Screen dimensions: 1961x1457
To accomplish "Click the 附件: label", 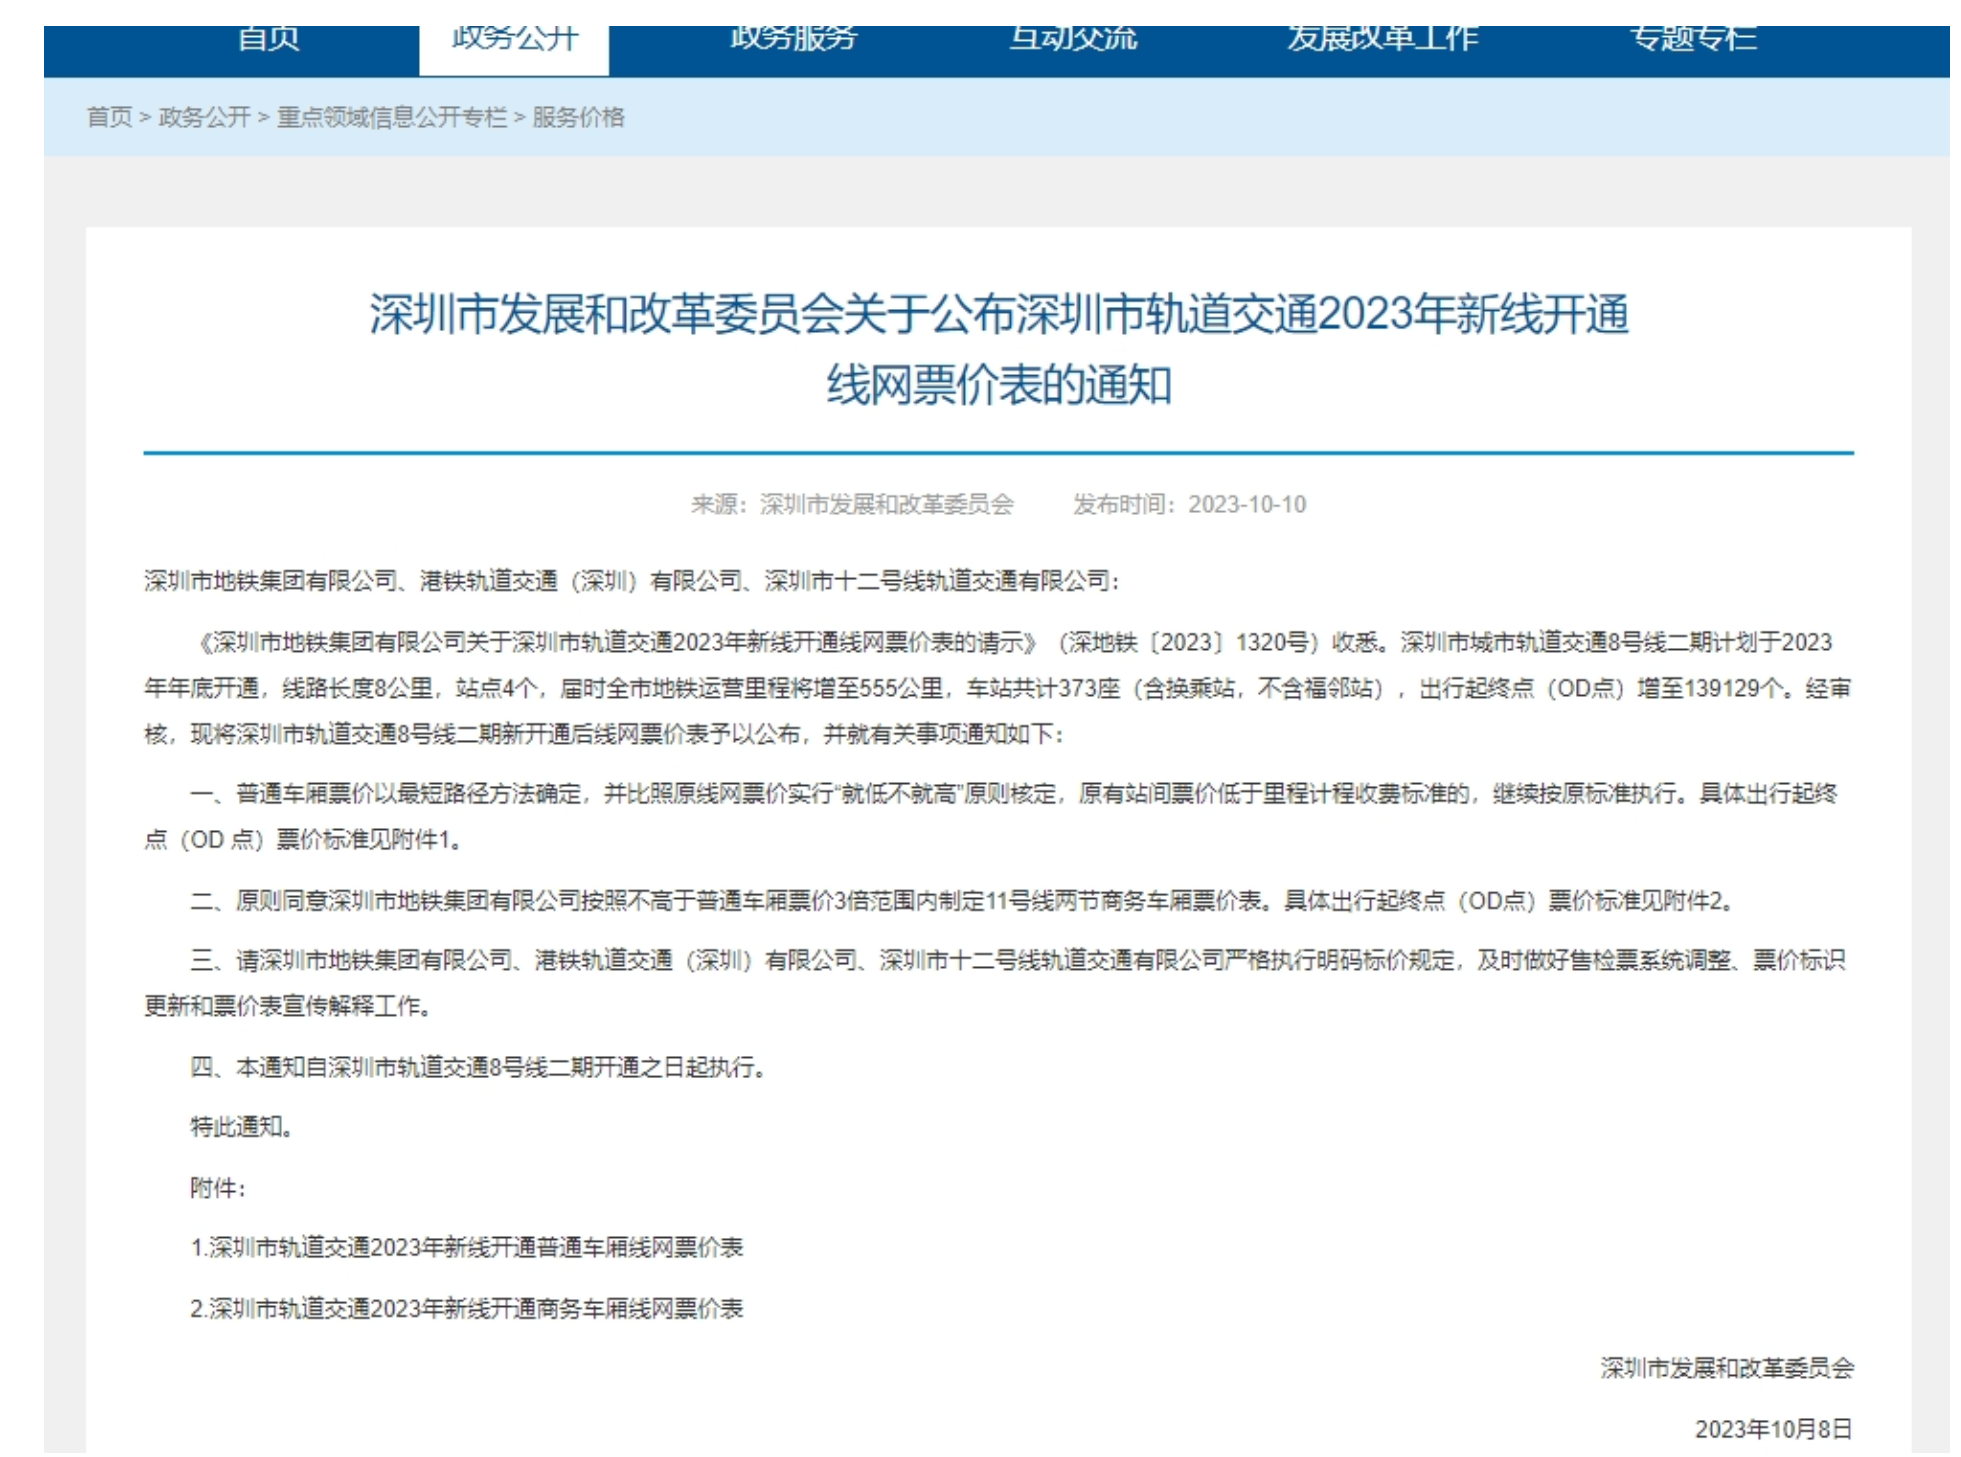I will 218,1188.
